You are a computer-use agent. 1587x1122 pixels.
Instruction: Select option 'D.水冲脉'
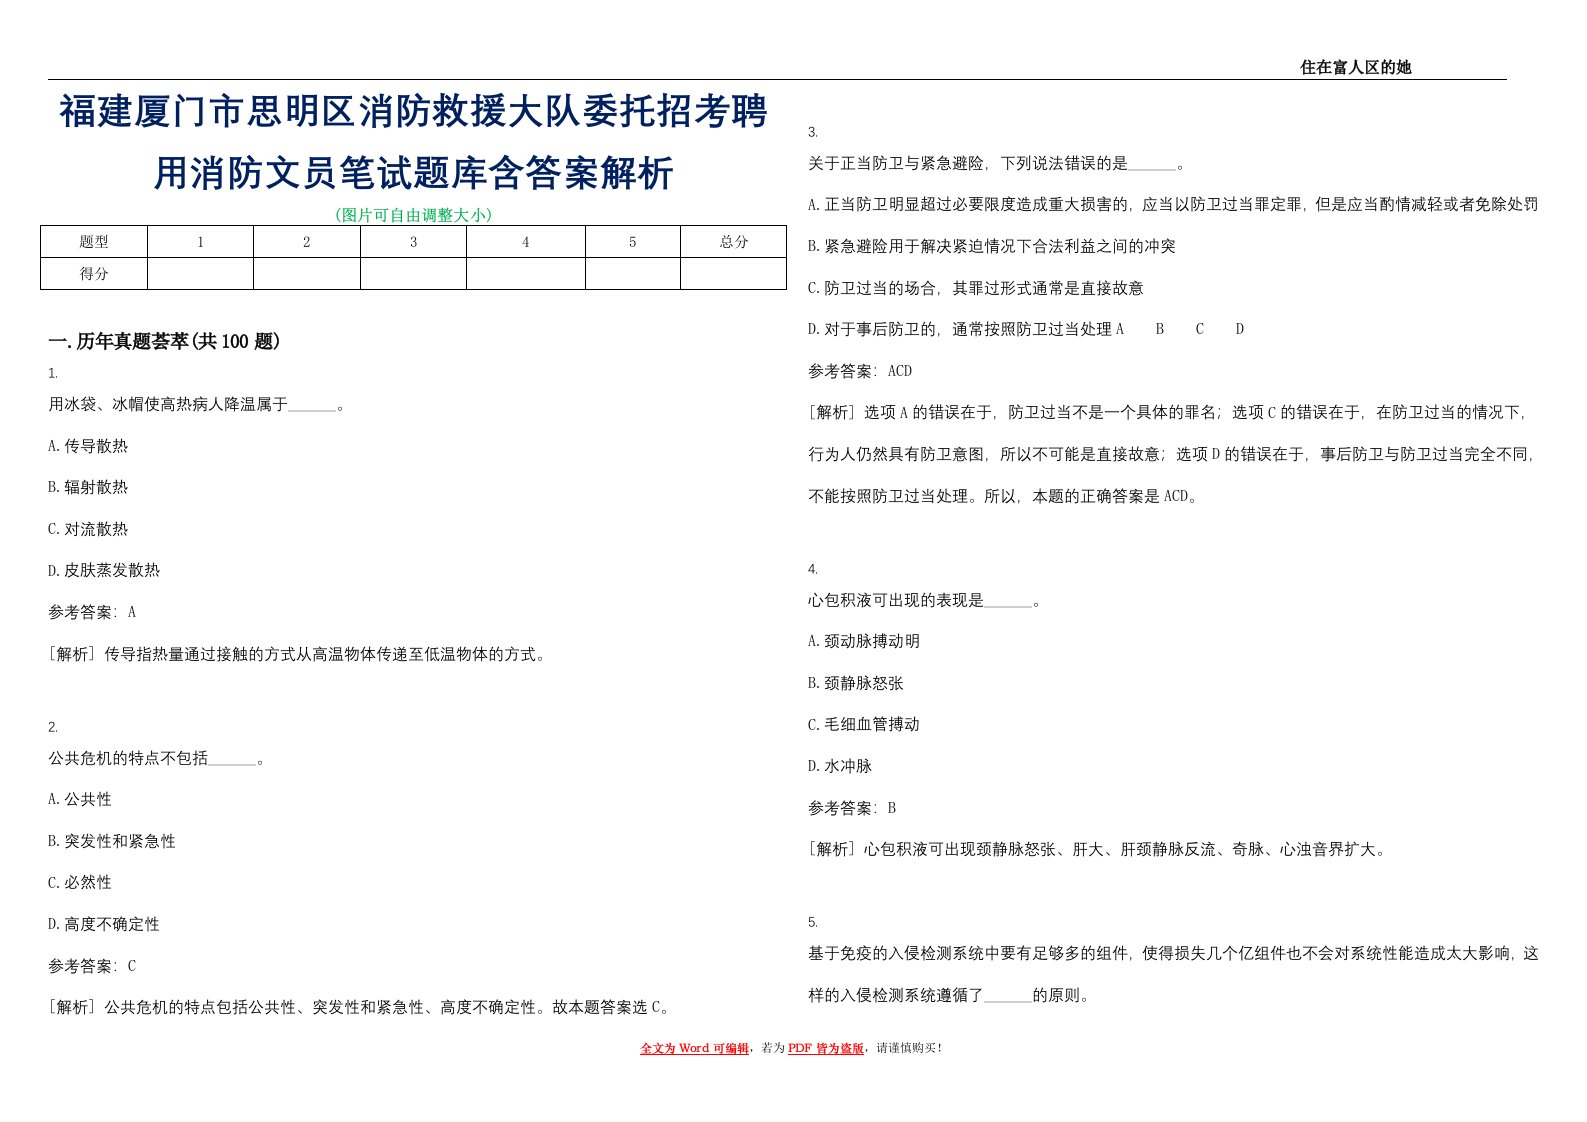[840, 766]
